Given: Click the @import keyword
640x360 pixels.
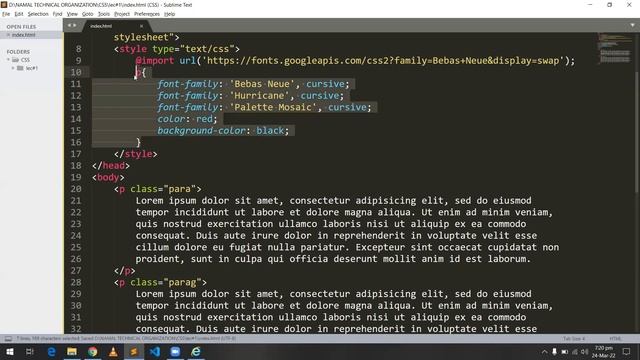Looking at the screenshot, I should tap(155, 61).
